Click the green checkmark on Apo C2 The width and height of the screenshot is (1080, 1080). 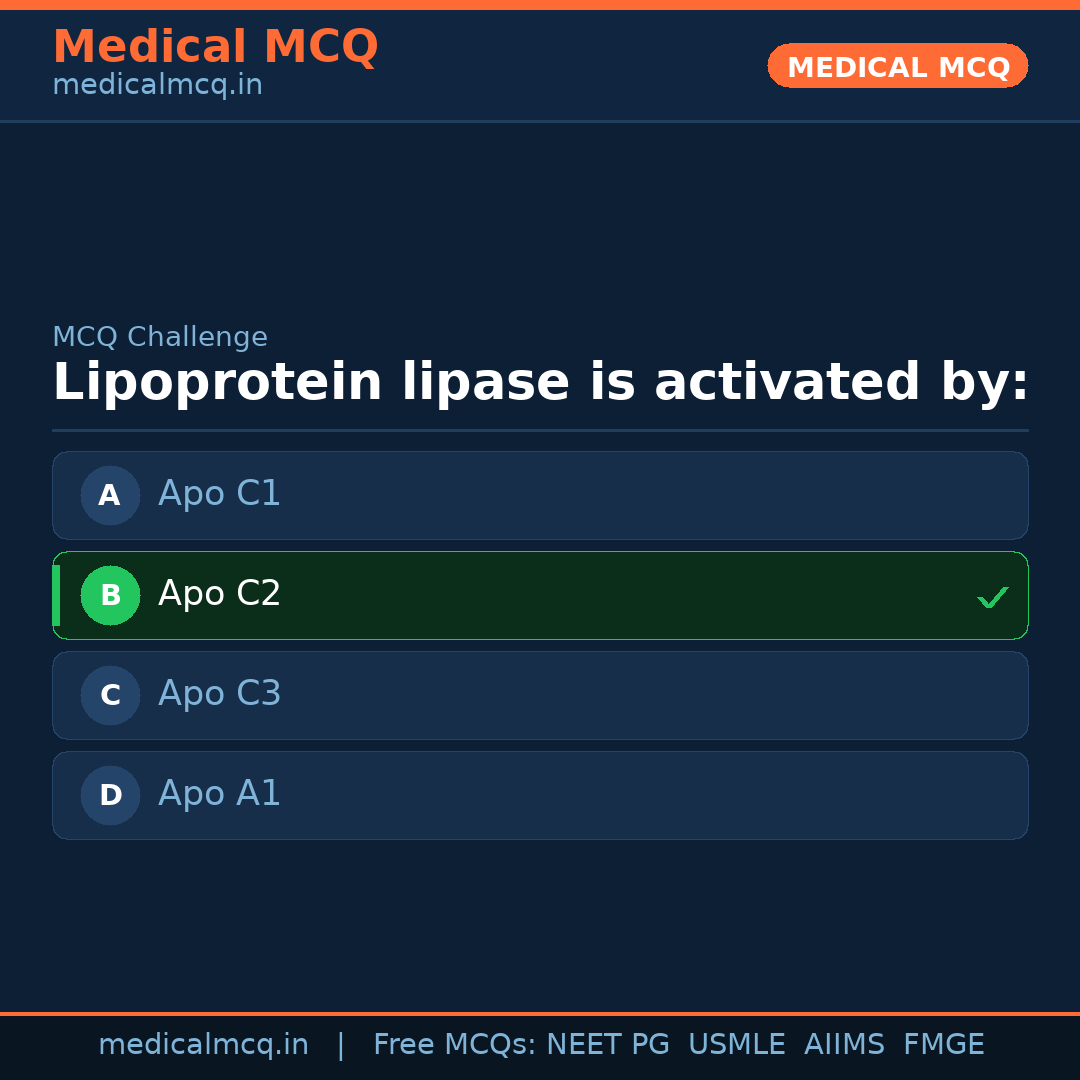(992, 598)
